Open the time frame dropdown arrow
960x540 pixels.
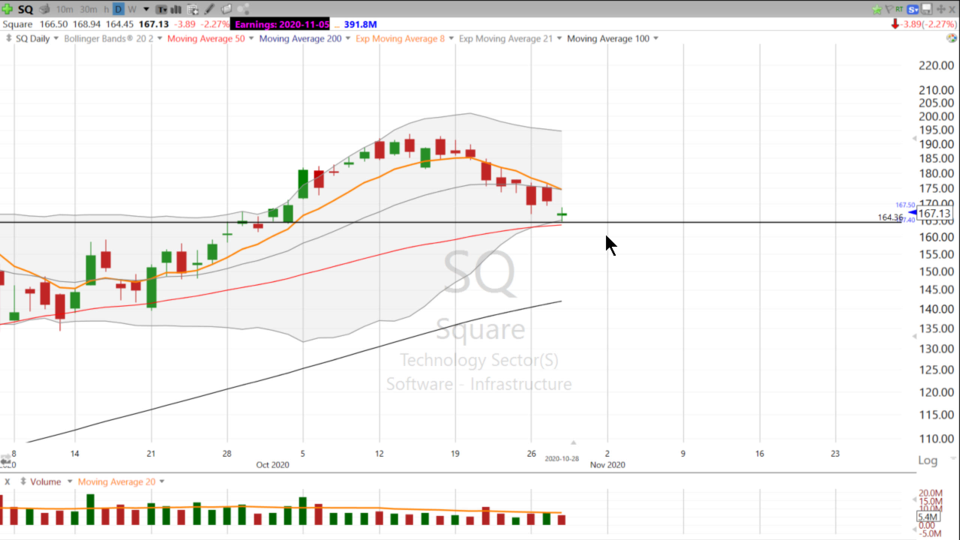pos(146,9)
